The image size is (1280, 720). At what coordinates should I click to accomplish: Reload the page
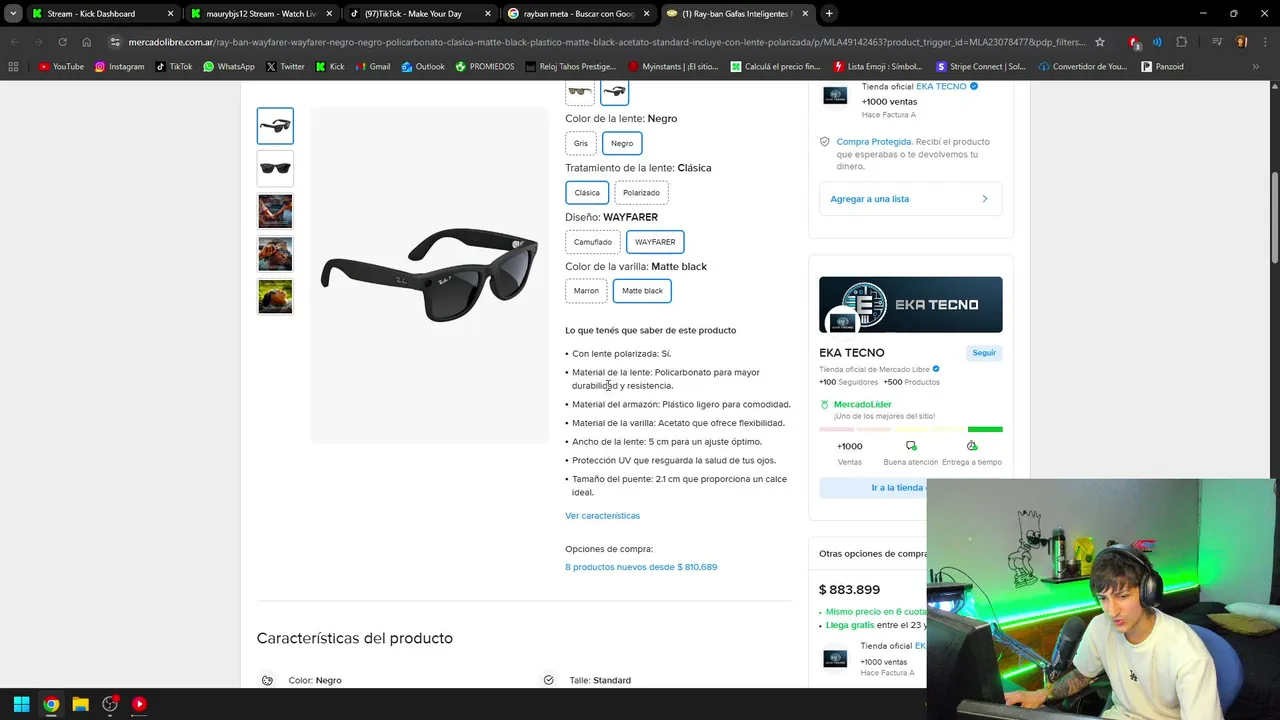coord(62,42)
